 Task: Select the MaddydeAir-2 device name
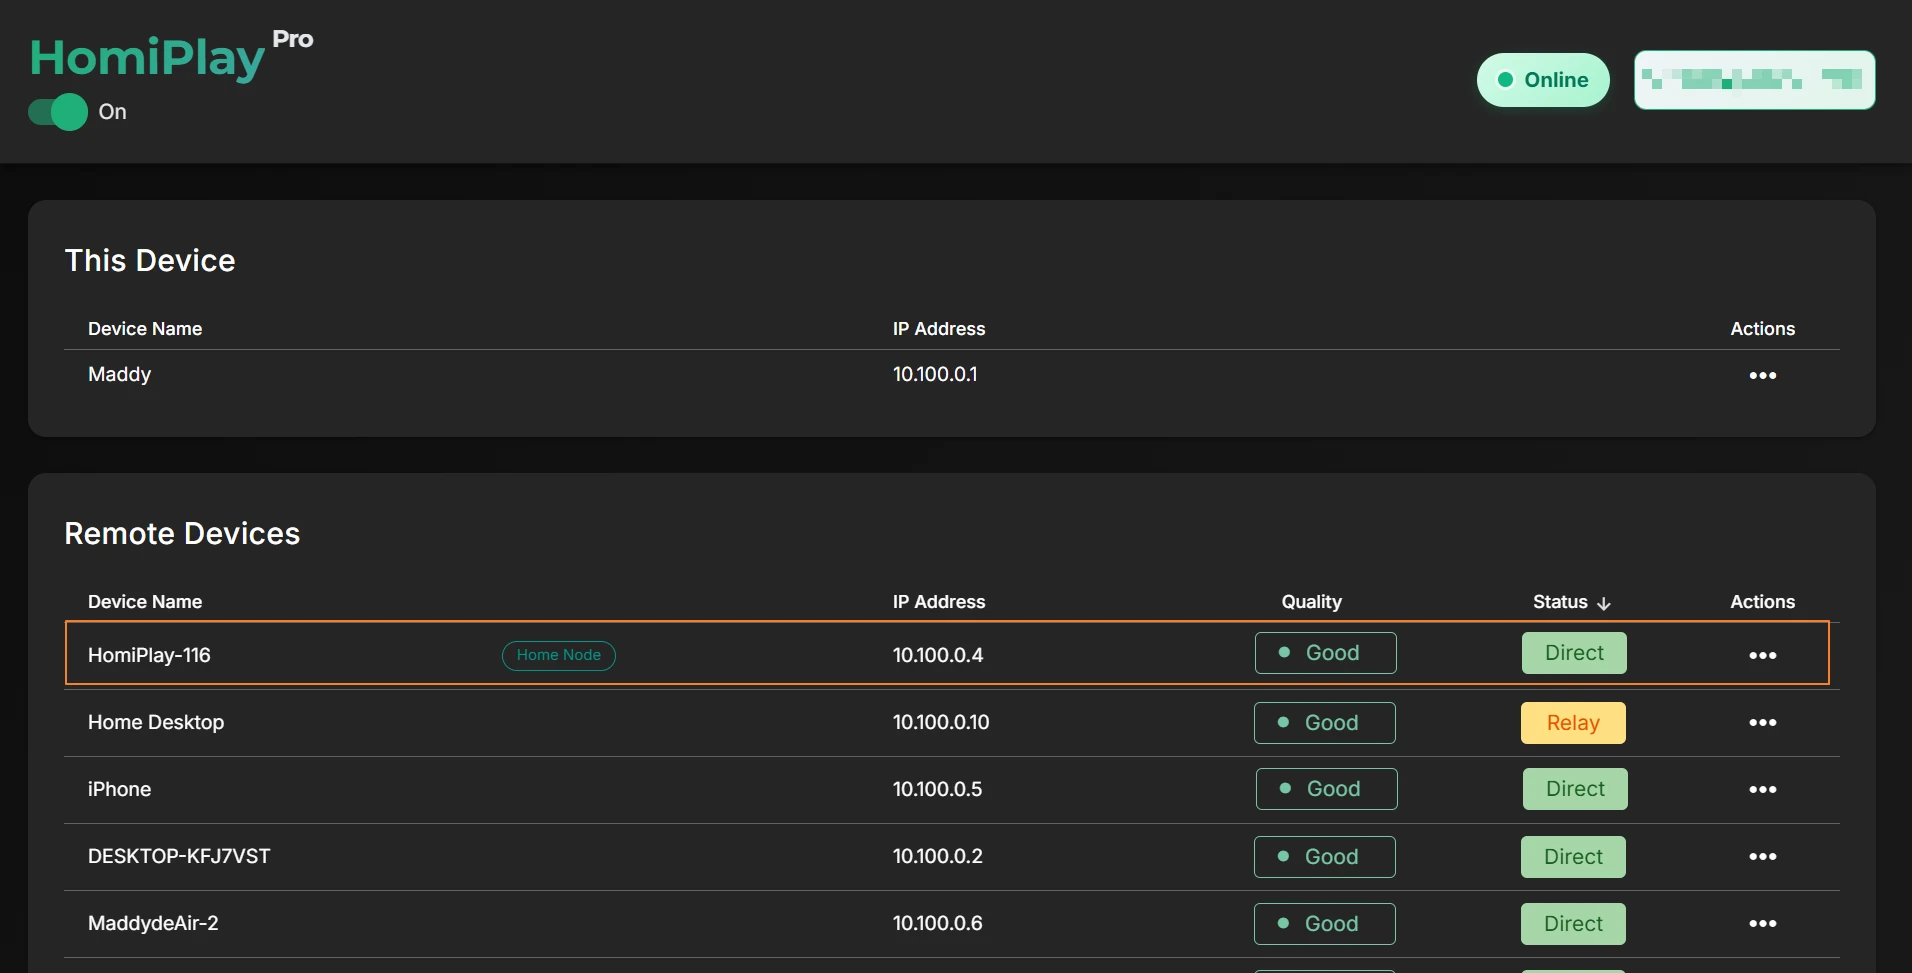pos(153,923)
